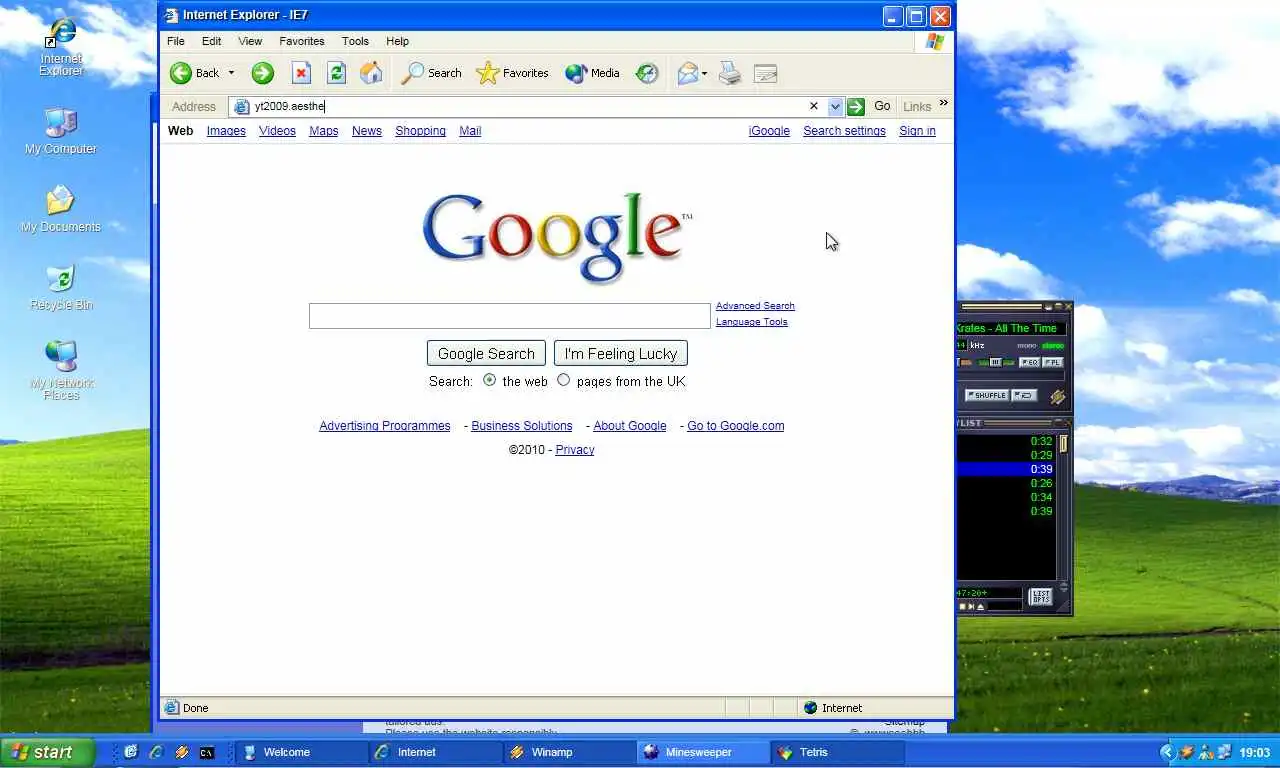1280x768 pixels.
Task: Open the Media toolbar button
Action: (x=592, y=73)
